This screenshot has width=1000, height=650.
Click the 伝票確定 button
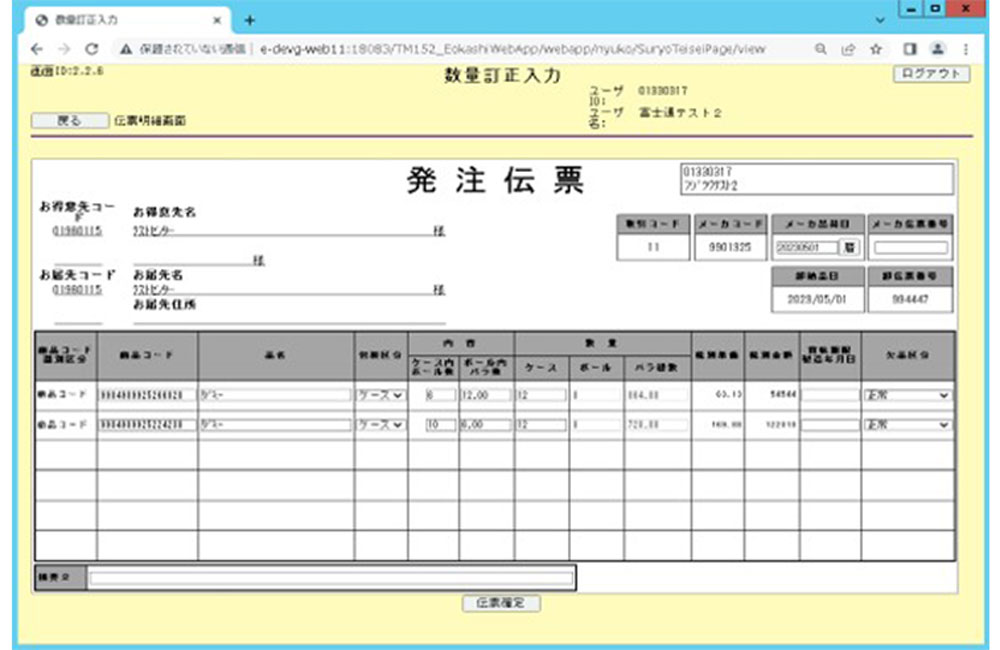501,603
